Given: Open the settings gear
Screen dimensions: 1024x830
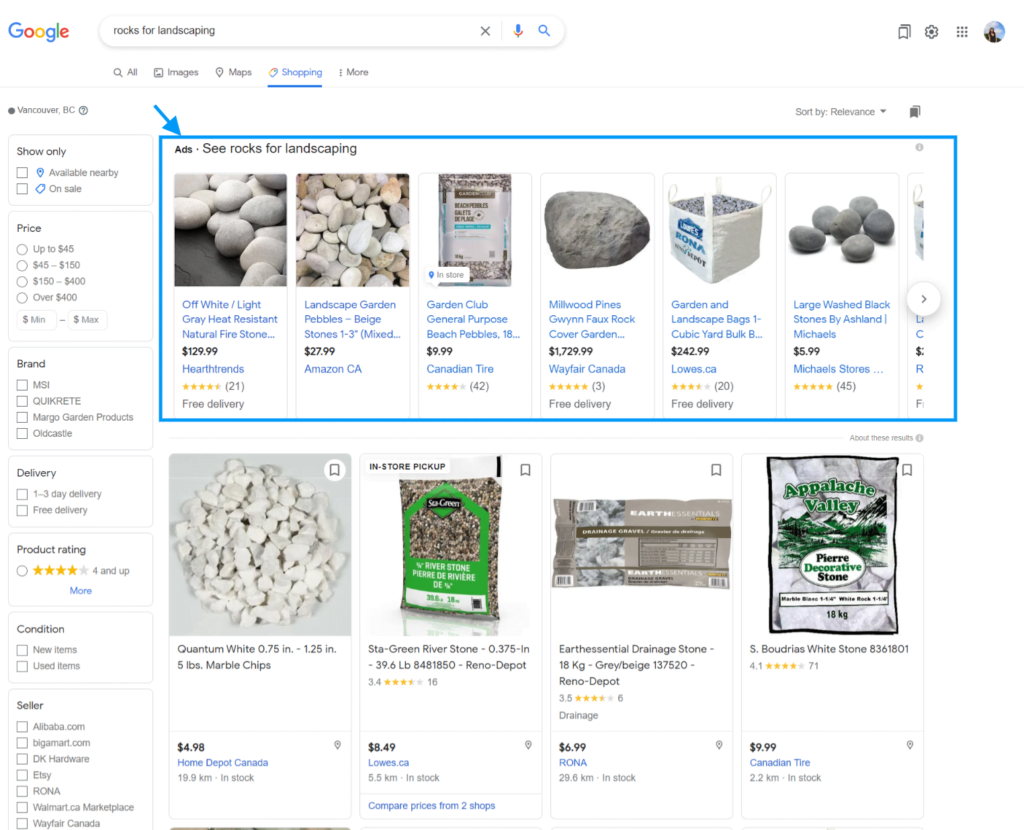Looking at the screenshot, I should (x=932, y=31).
